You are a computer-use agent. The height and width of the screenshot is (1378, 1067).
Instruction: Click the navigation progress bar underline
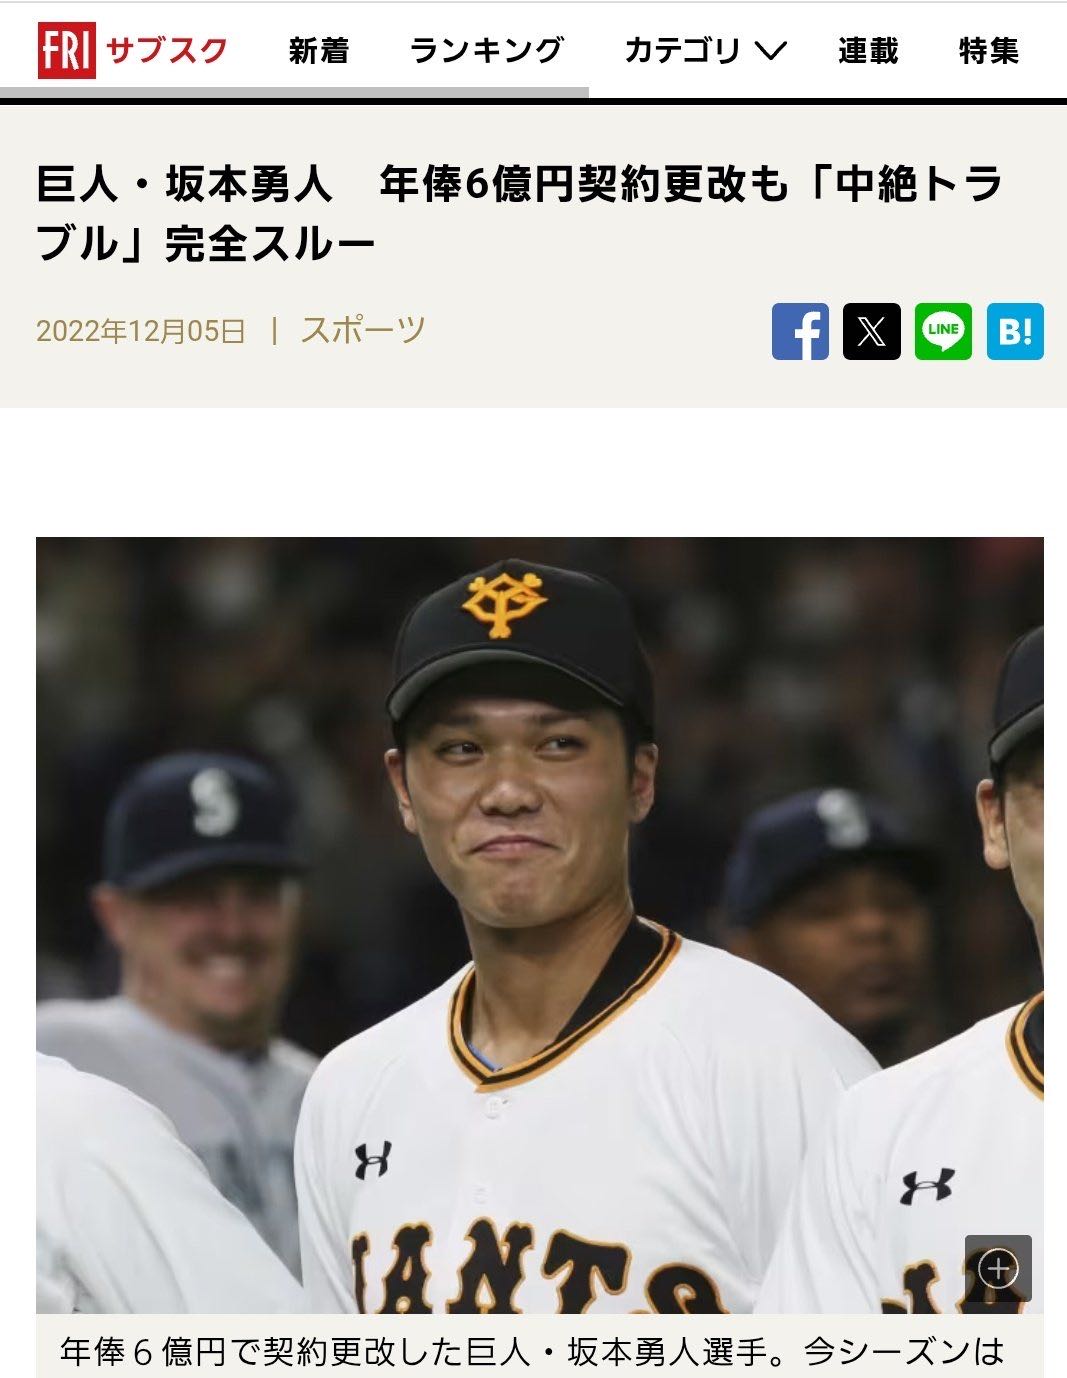294,93
